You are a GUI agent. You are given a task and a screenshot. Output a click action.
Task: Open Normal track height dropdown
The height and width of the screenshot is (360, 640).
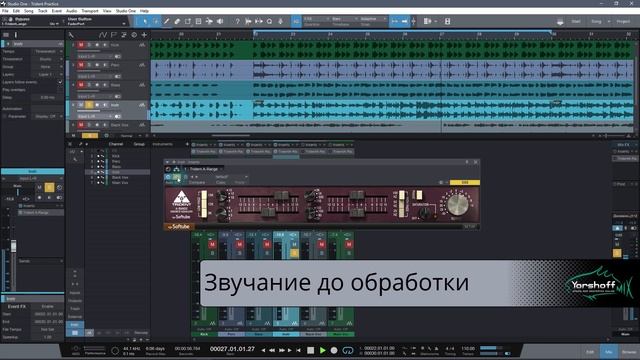(130, 136)
